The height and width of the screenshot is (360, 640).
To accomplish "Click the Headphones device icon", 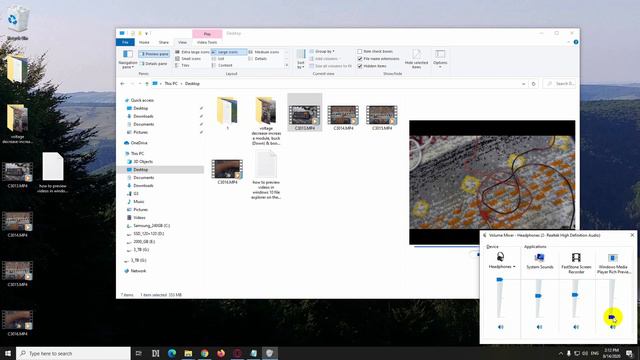I will pos(500,257).
